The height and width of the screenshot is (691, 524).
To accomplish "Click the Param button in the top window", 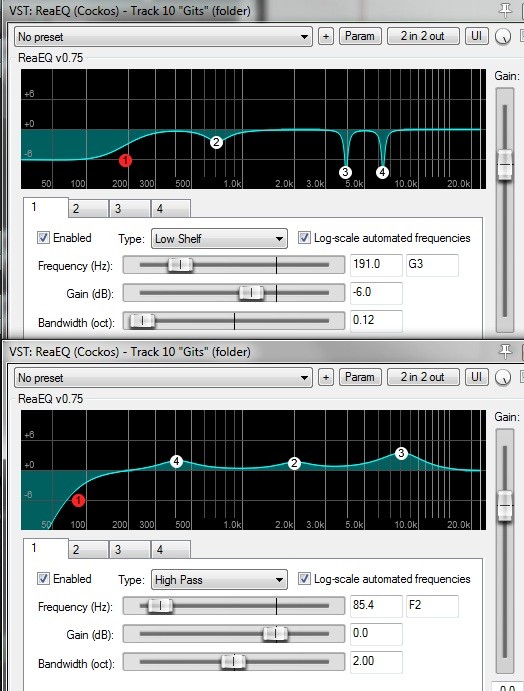I will [360, 36].
